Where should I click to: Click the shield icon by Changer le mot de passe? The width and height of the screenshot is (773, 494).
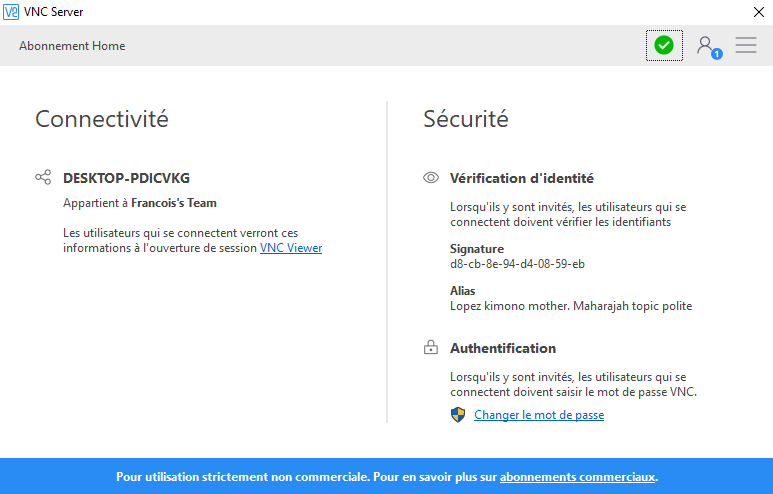(x=458, y=415)
